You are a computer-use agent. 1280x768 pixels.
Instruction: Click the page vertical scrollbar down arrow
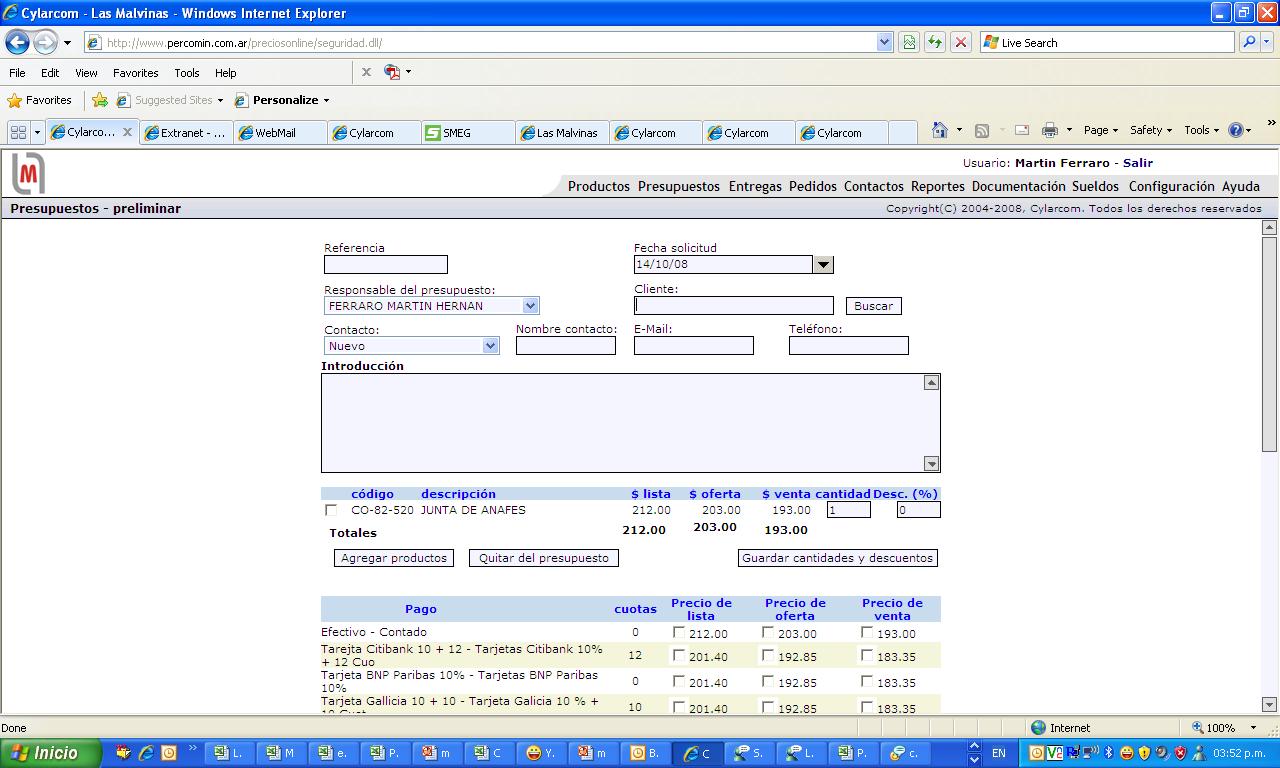pyautogui.click(x=1269, y=704)
